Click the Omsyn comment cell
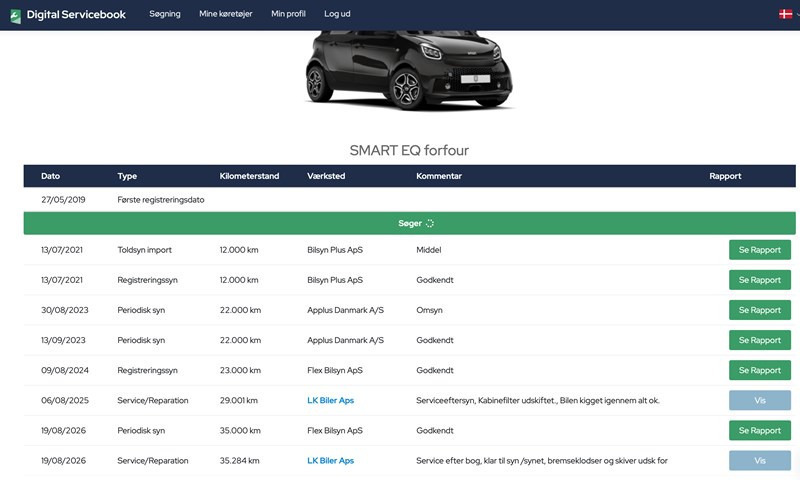This screenshot has width=800, height=480. tap(429, 310)
